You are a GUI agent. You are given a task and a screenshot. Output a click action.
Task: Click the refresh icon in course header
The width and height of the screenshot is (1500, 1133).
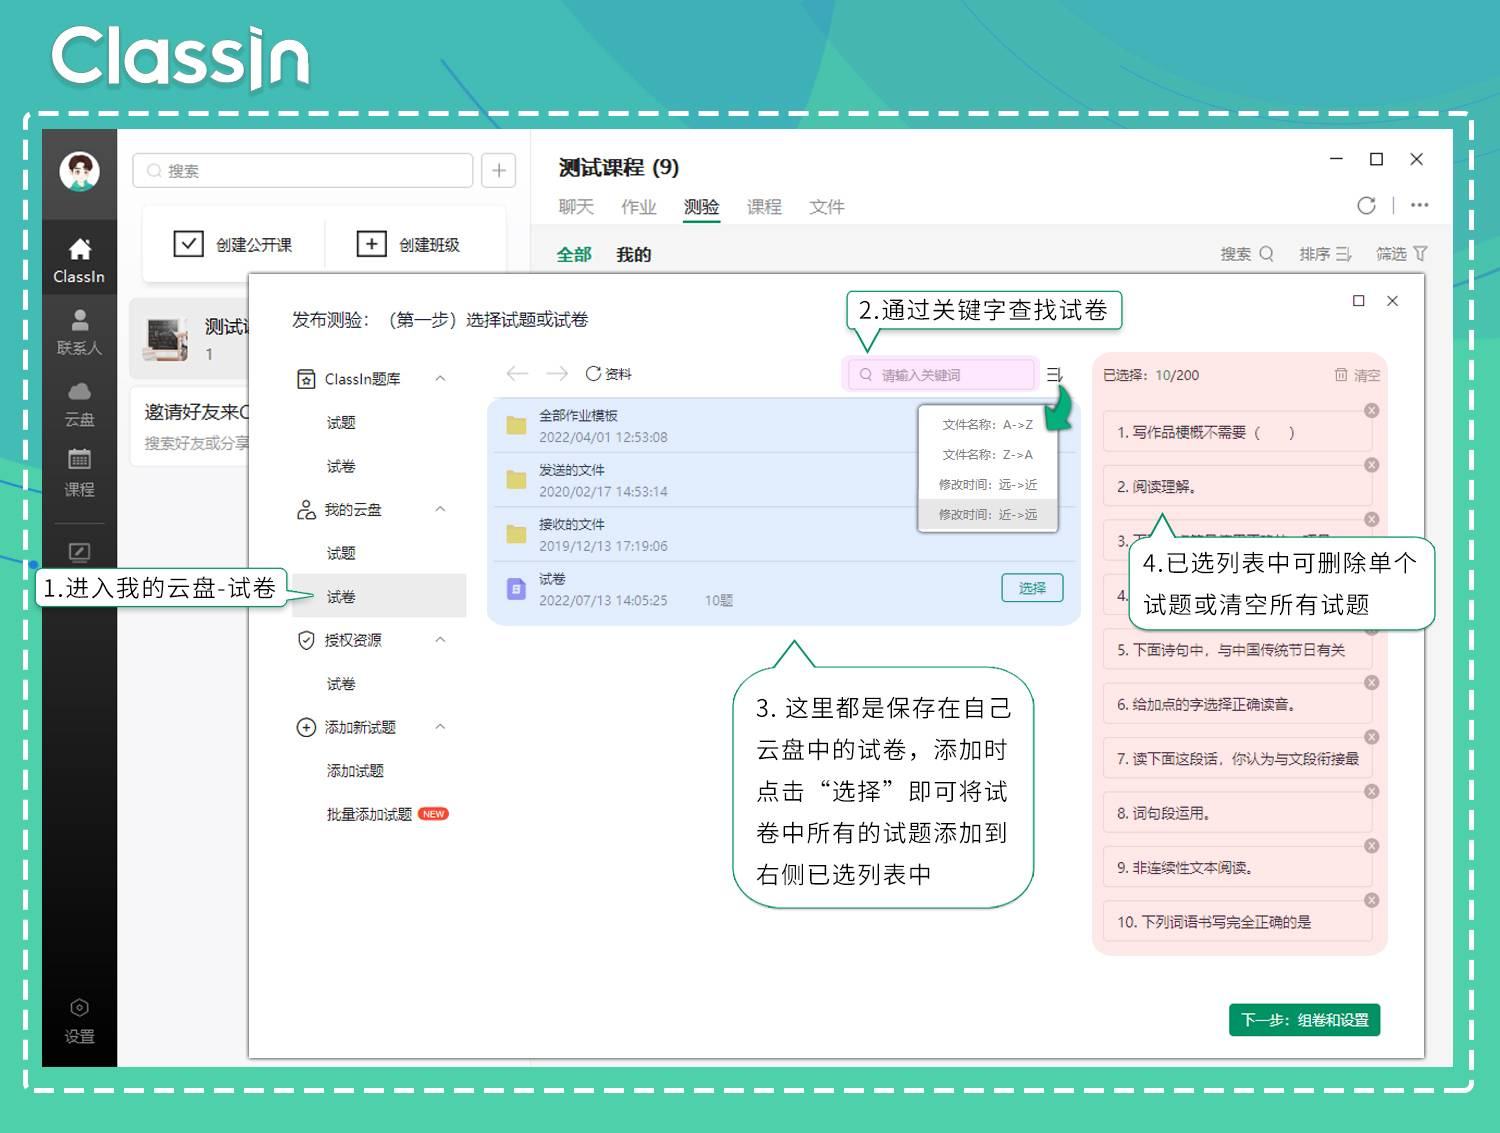coord(1366,205)
